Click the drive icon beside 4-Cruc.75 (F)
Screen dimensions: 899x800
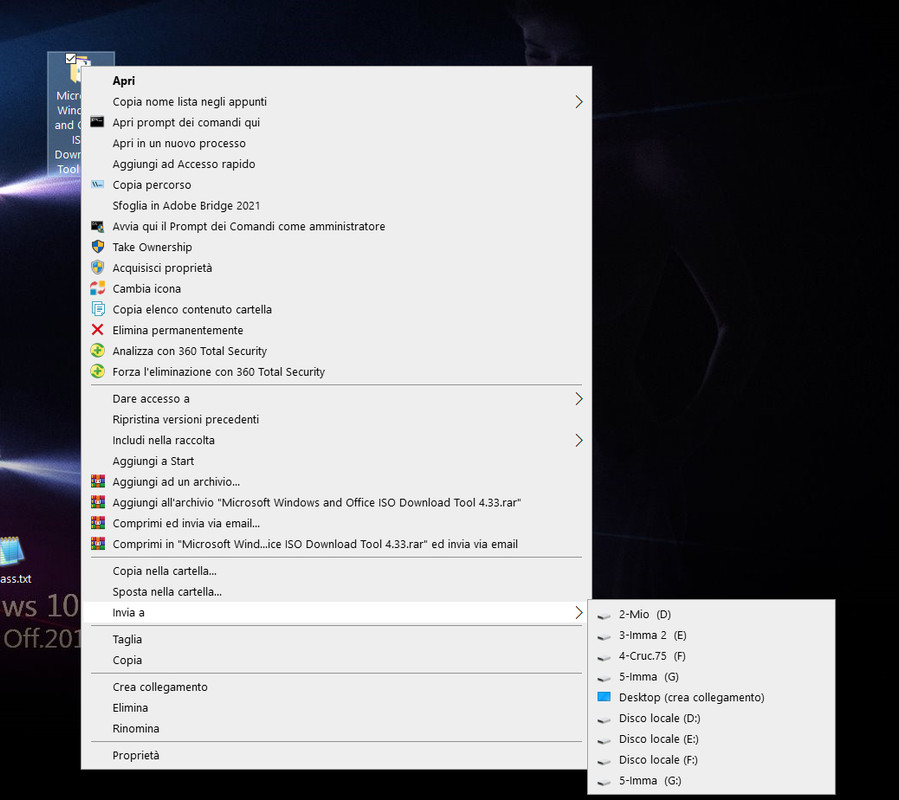604,657
